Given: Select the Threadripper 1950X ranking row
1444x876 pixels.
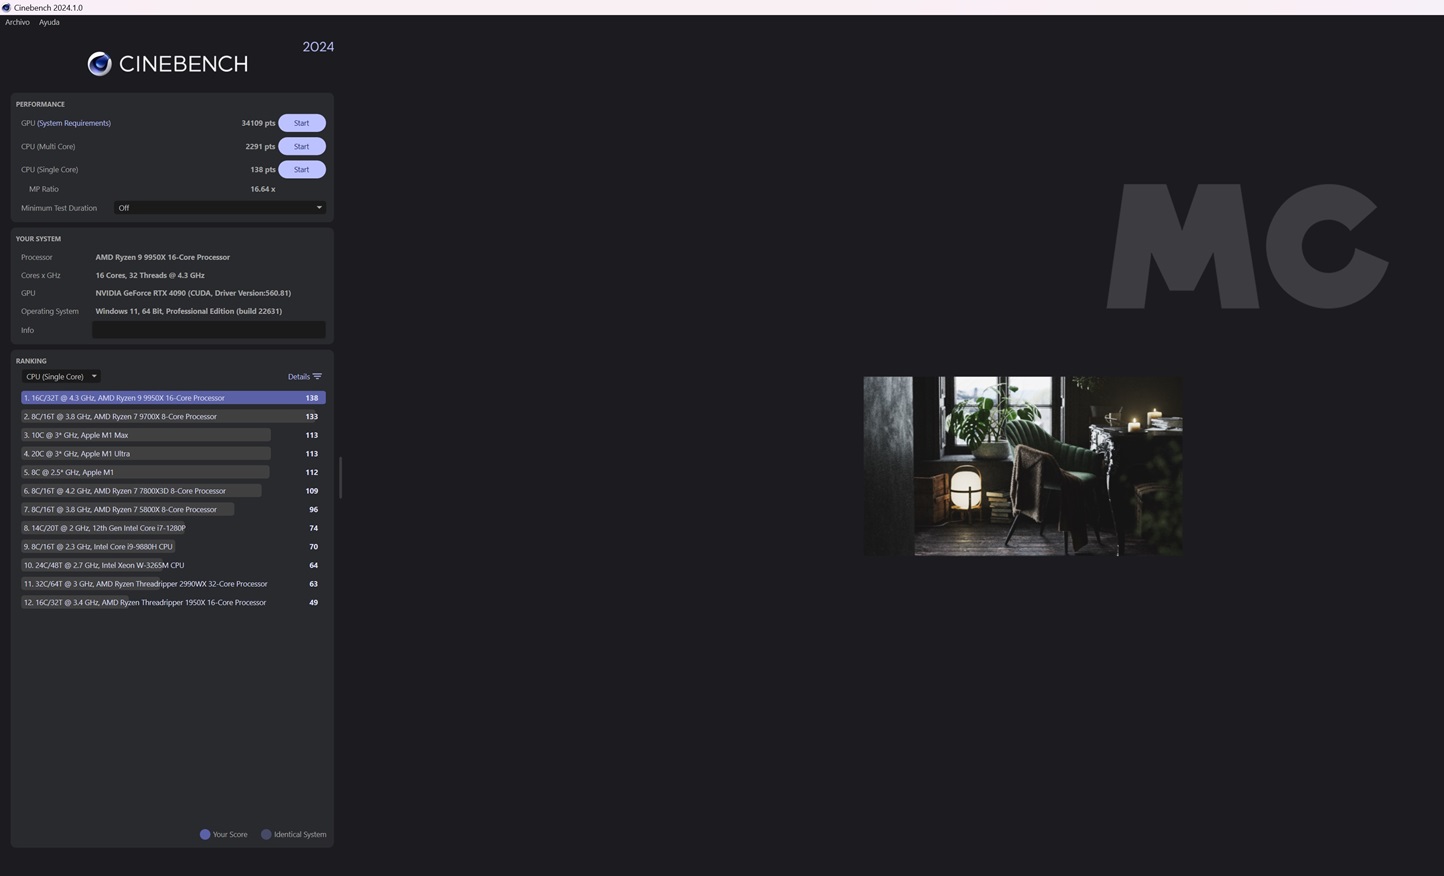Looking at the screenshot, I should [x=172, y=603].
